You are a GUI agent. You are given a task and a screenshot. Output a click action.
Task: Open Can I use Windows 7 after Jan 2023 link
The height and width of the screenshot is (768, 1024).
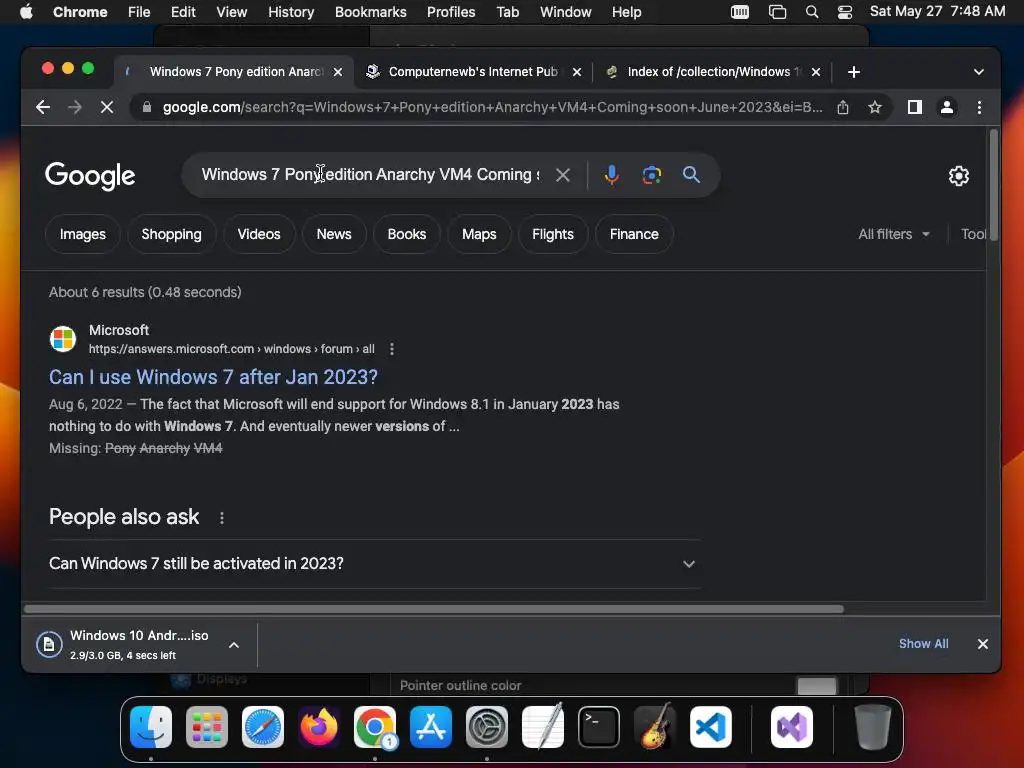coord(213,377)
